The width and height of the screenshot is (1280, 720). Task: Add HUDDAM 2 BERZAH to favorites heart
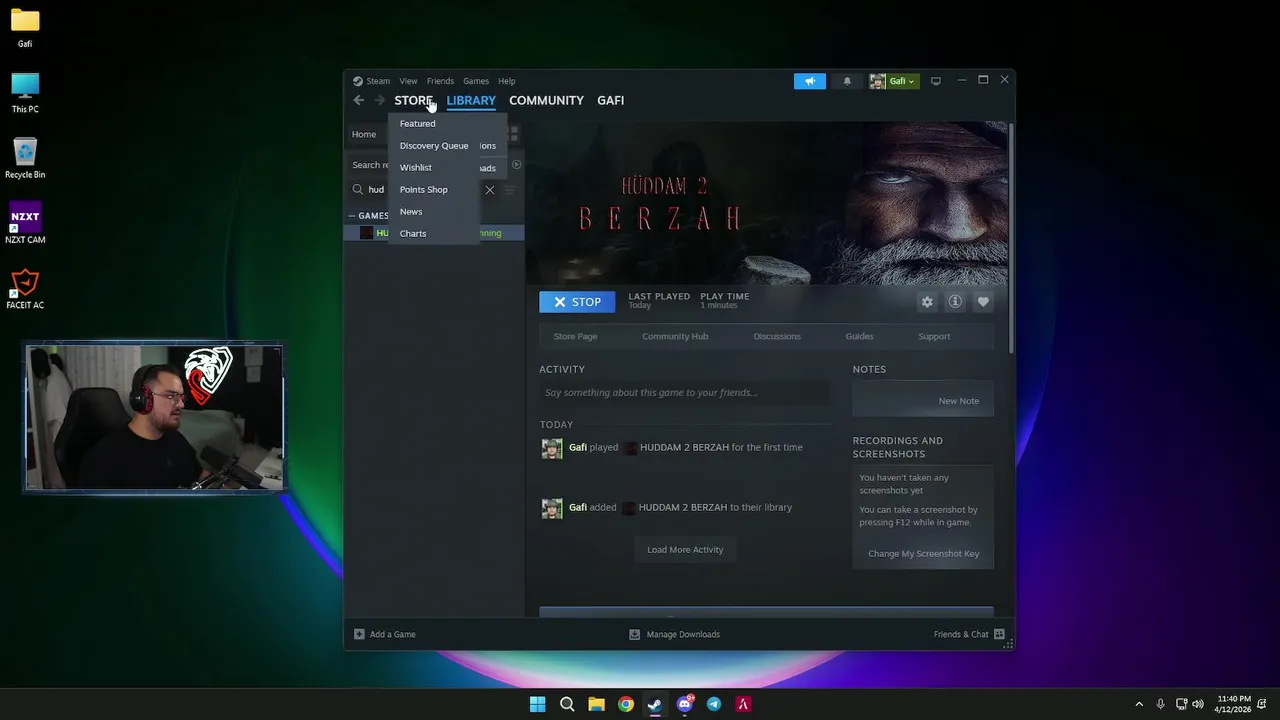click(x=983, y=302)
